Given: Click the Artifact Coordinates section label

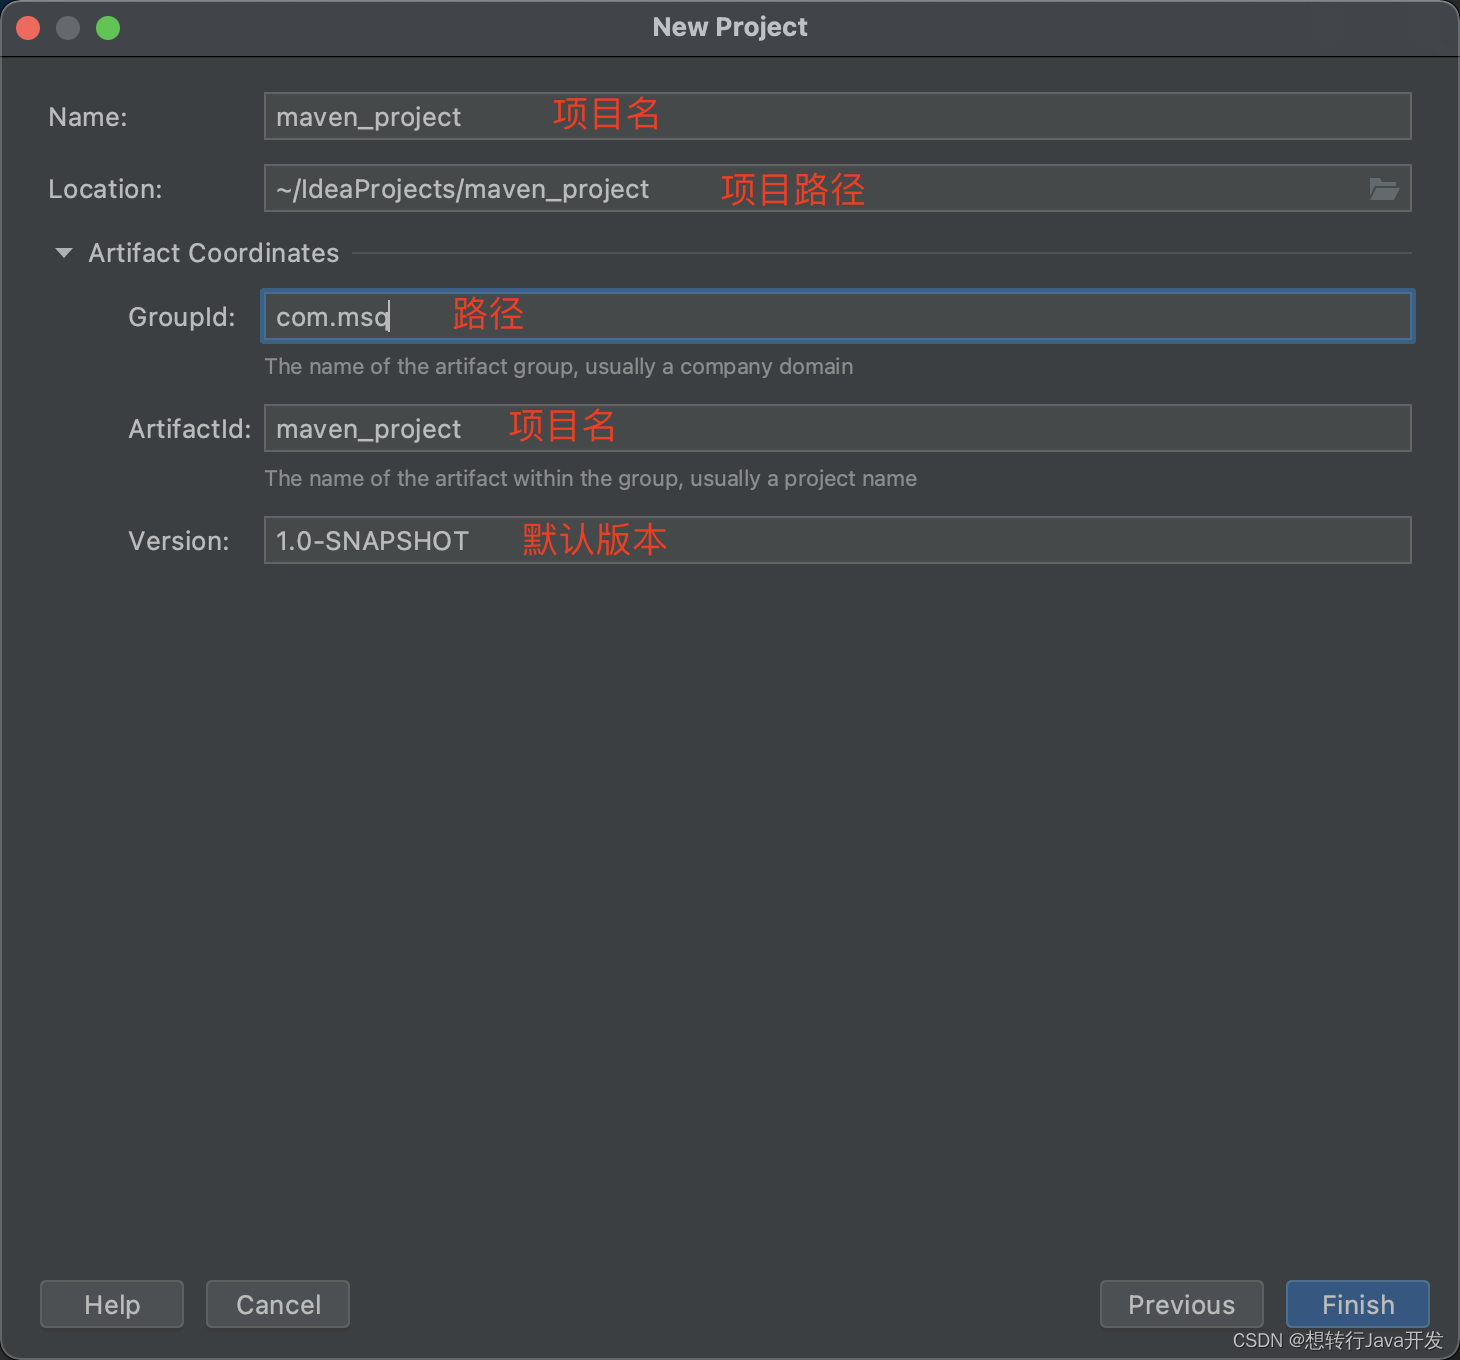Looking at the screenshot, I should (x=214, y=253).
